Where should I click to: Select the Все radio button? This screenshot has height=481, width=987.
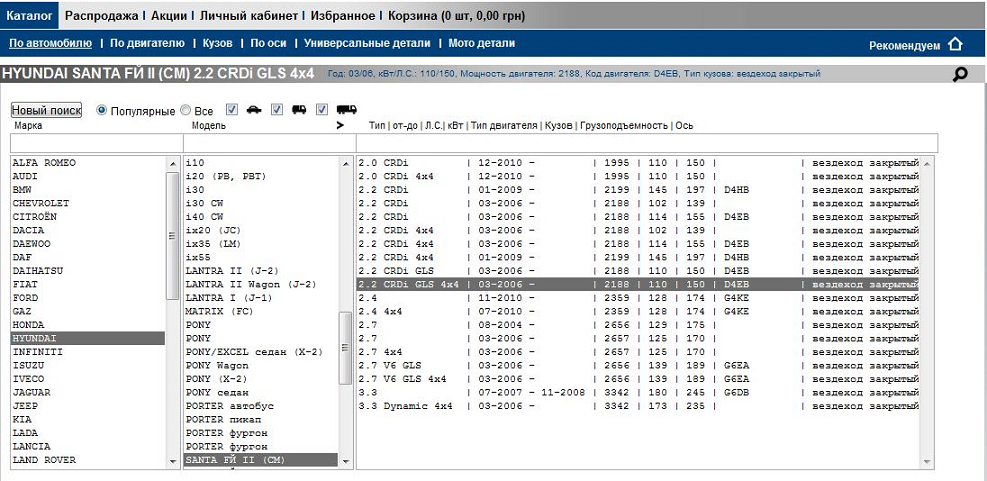pos(185,110)
